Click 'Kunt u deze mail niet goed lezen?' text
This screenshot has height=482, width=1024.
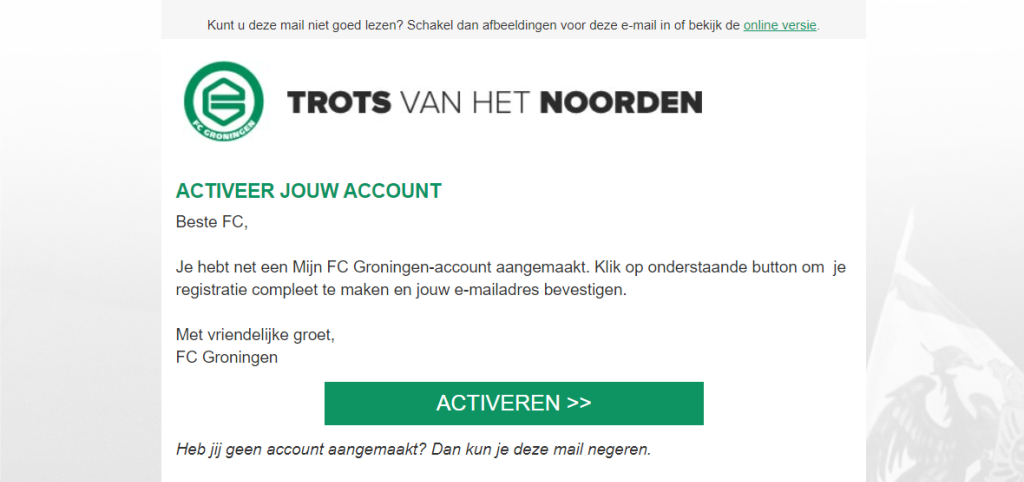point(306,25)
